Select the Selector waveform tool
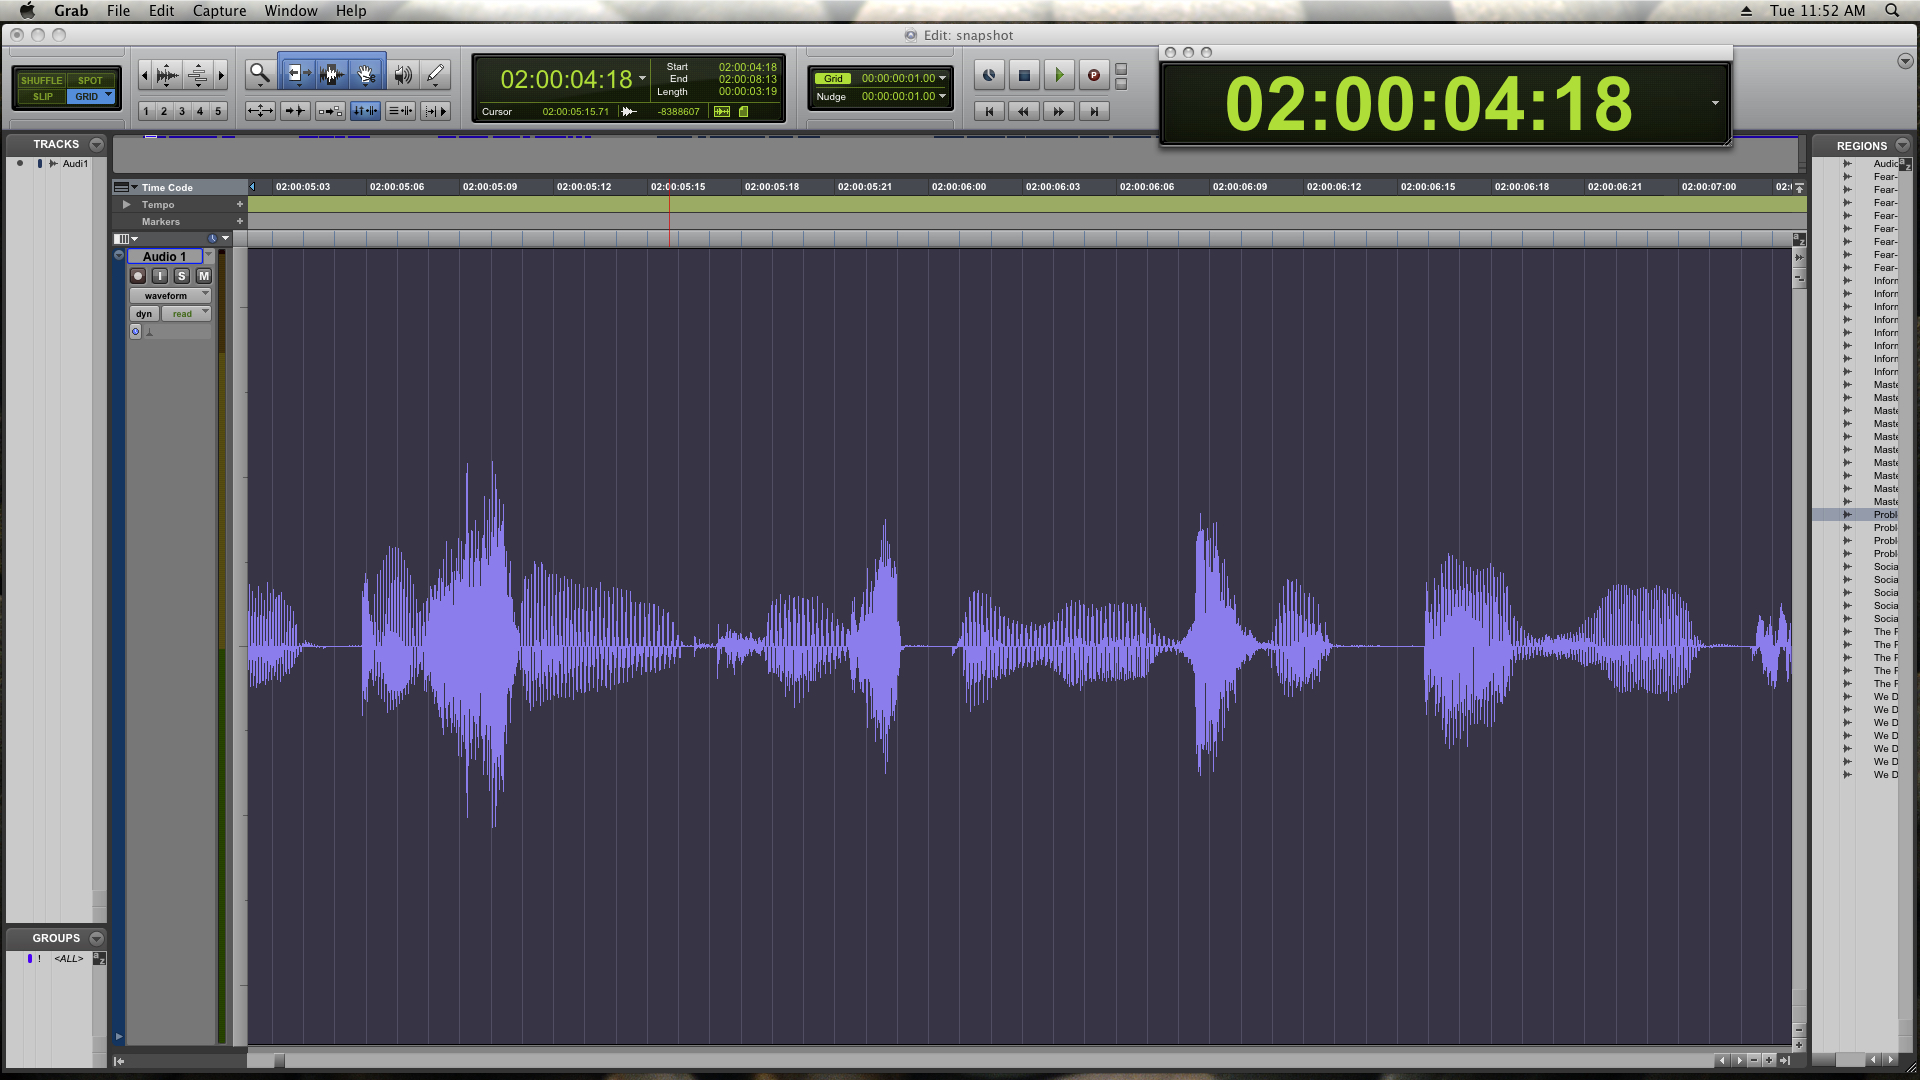The image size is (1920, 1080). [332, 74]
